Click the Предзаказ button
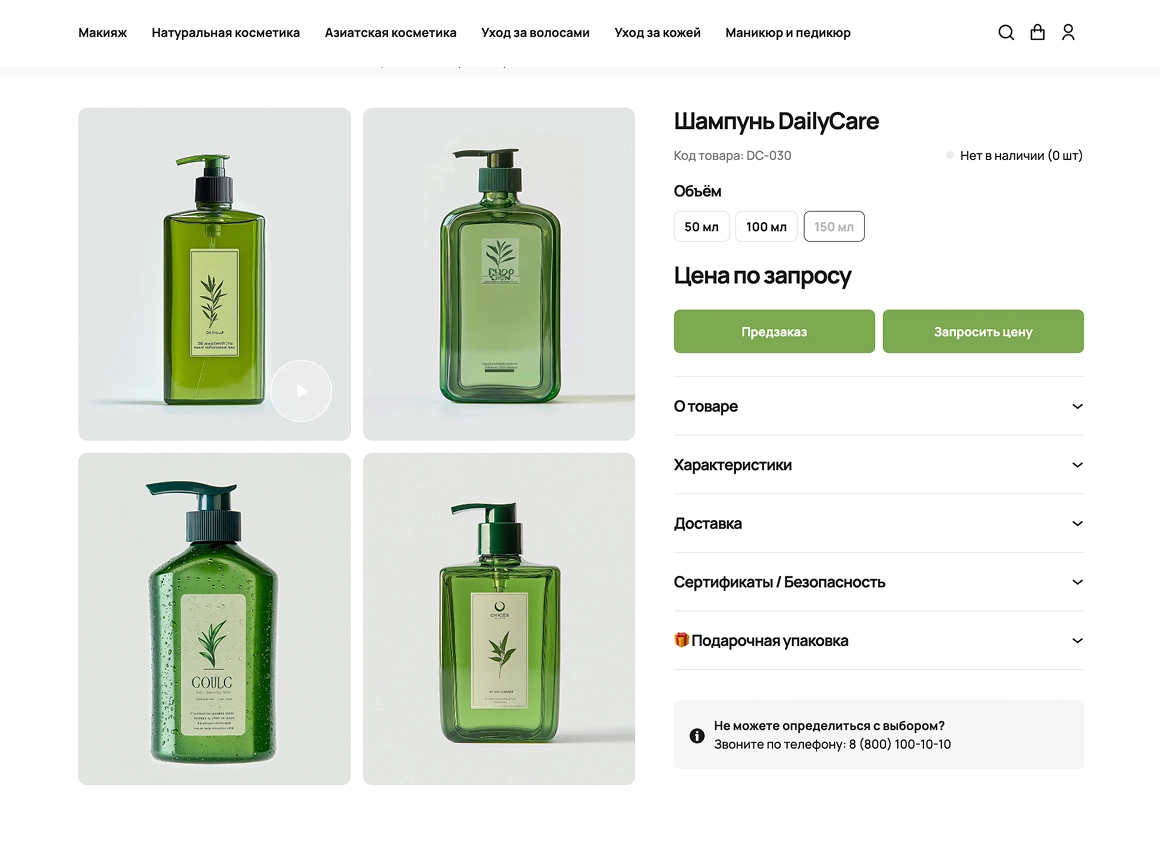 (x=774, y=331)
